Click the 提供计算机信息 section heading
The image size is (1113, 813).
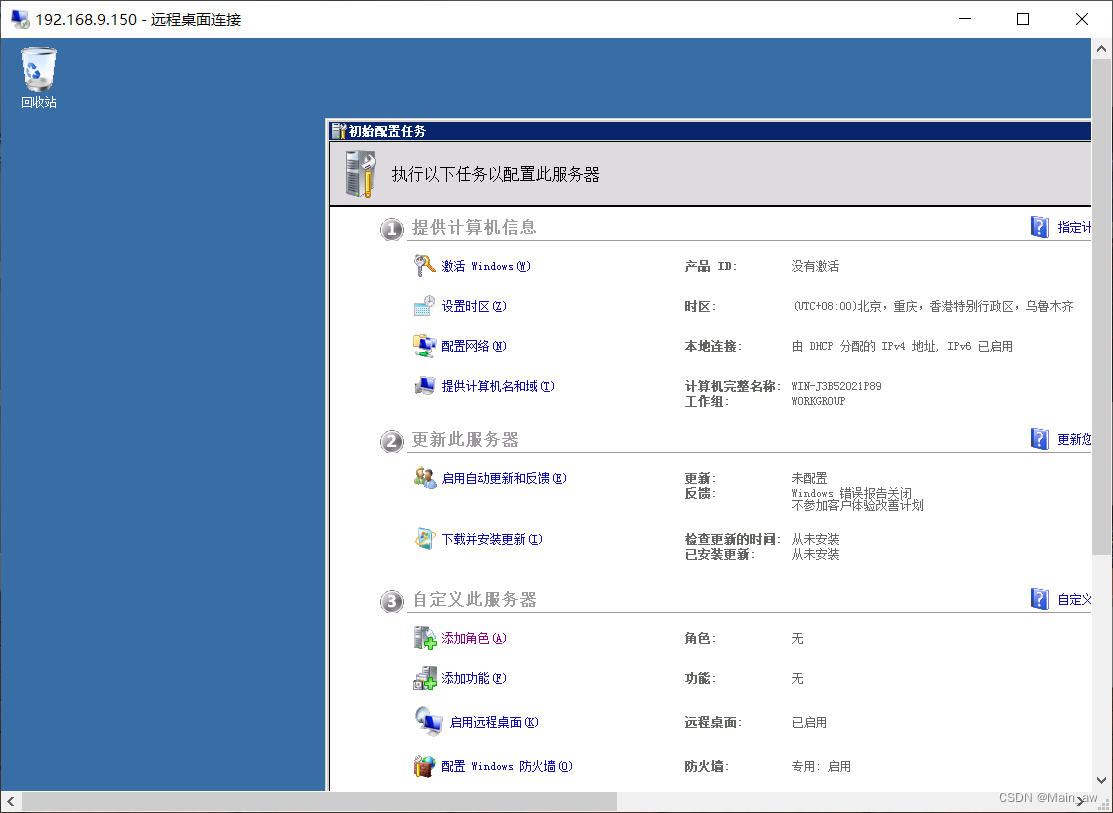[x=474, y=227]
